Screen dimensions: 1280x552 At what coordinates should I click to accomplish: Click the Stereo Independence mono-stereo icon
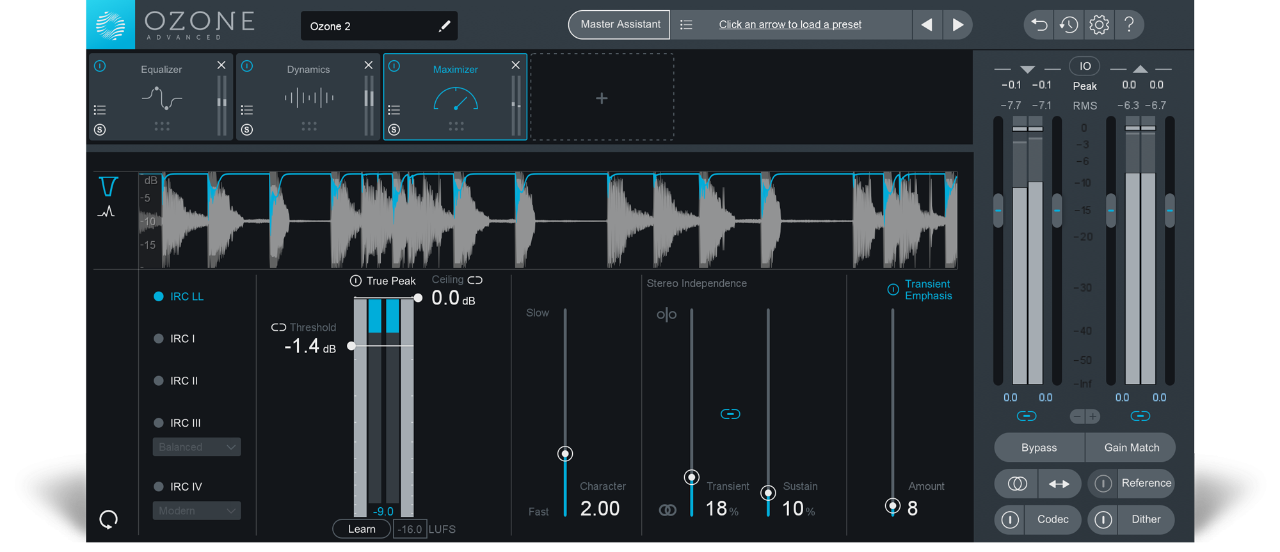(667, 315)
